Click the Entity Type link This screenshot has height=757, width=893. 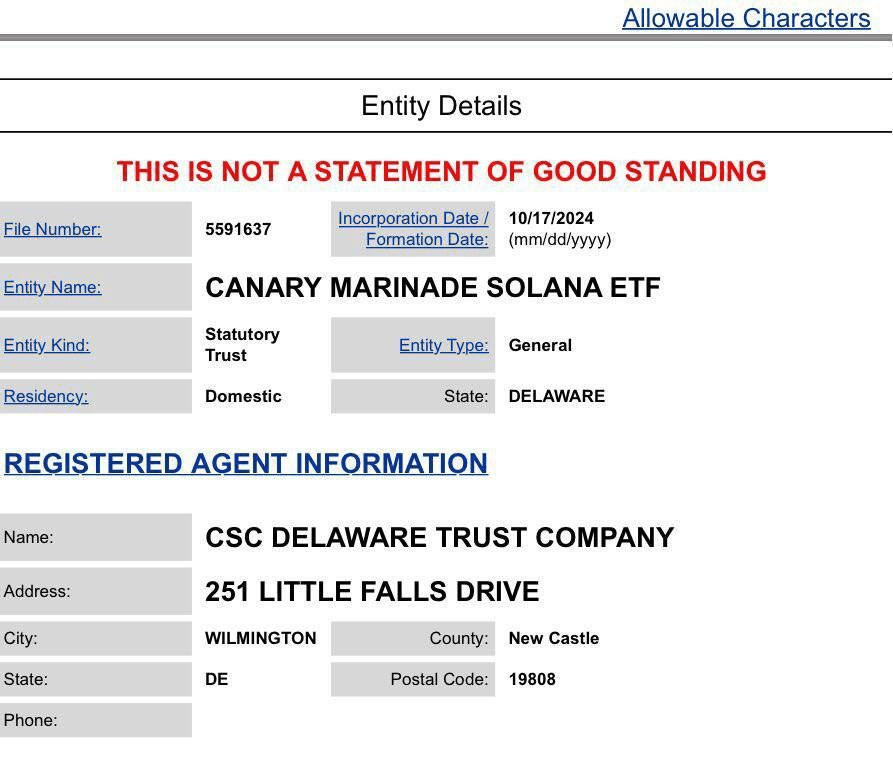point(443,345)
